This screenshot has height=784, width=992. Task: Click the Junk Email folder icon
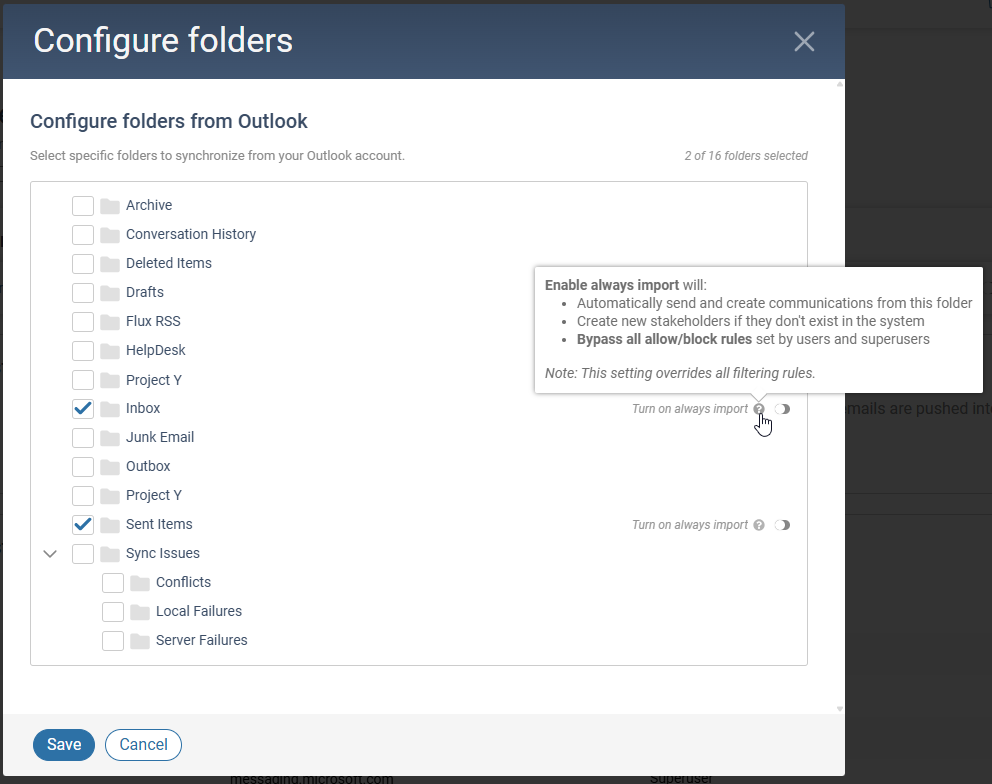point(110,438)
